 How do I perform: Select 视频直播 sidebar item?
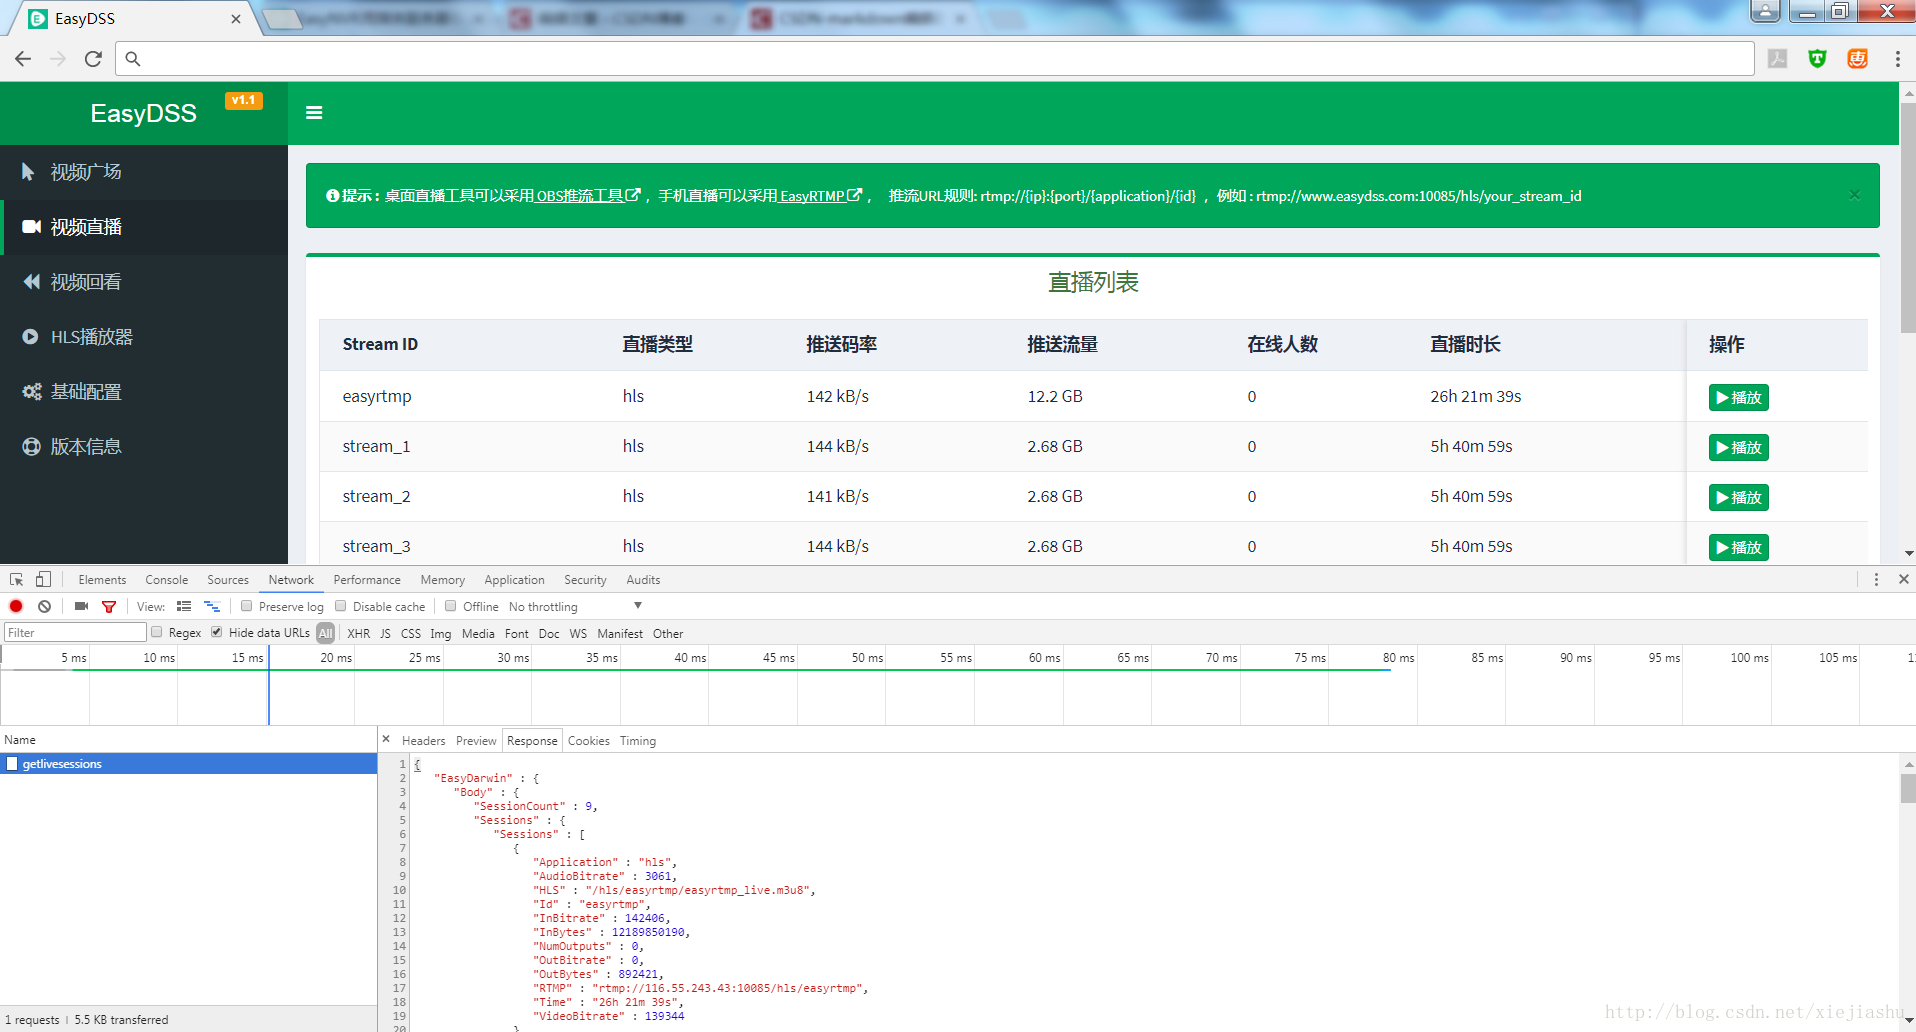point(144,227)
